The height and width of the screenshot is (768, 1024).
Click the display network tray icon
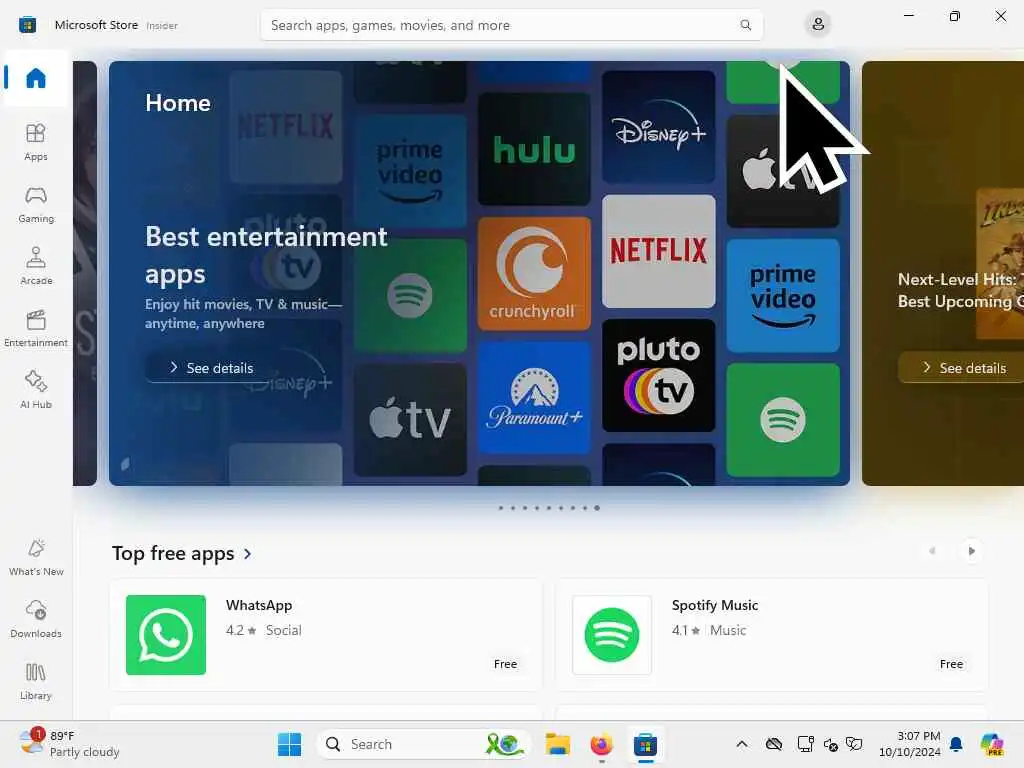[x=805, y=744]
